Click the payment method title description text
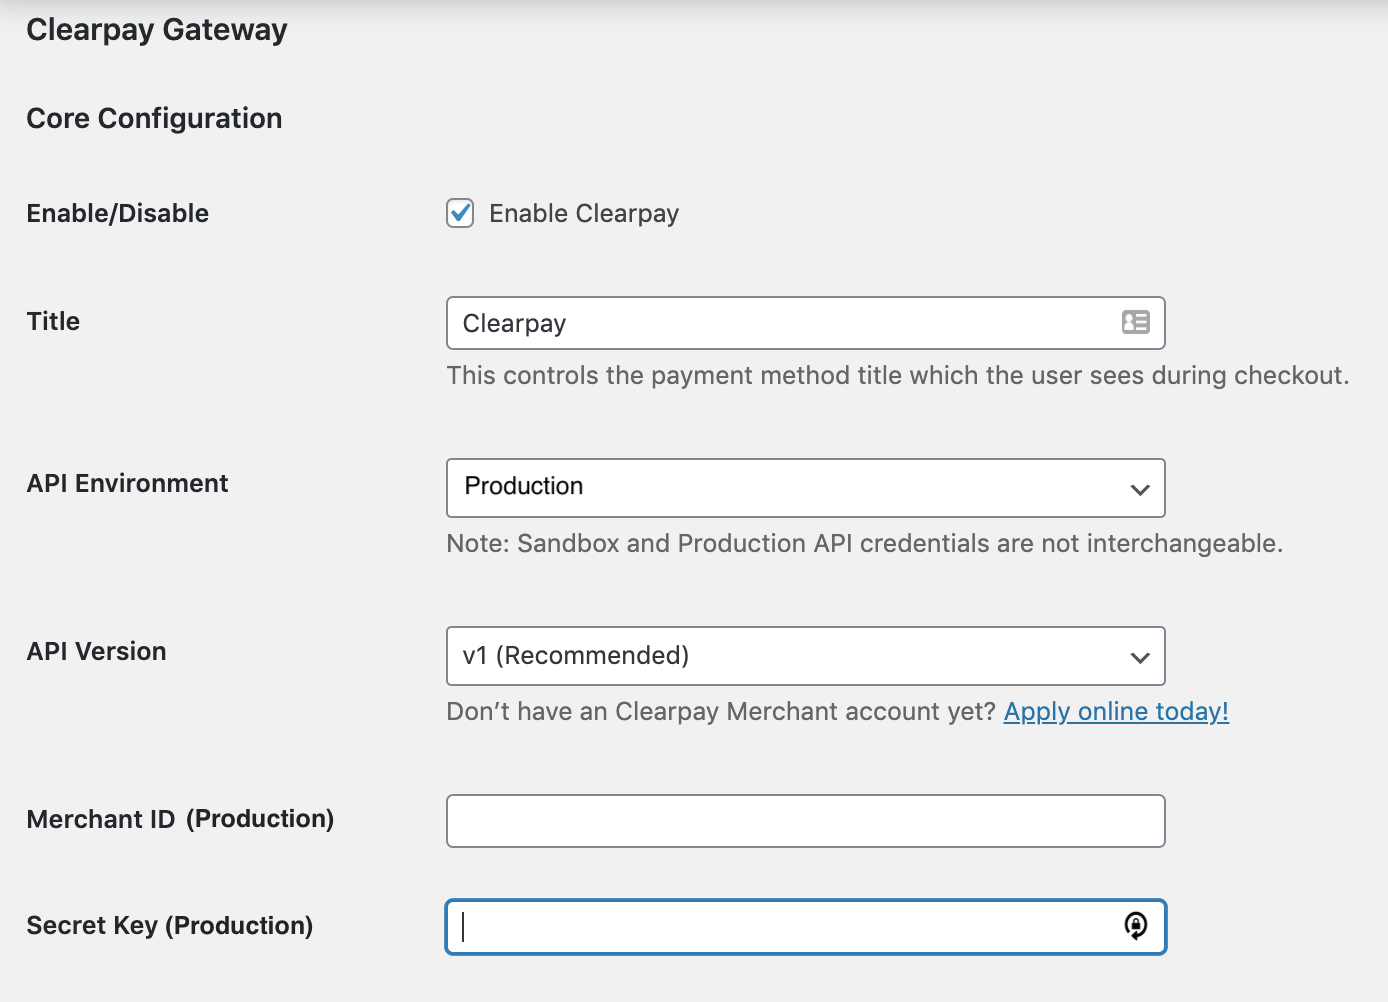 898,375
